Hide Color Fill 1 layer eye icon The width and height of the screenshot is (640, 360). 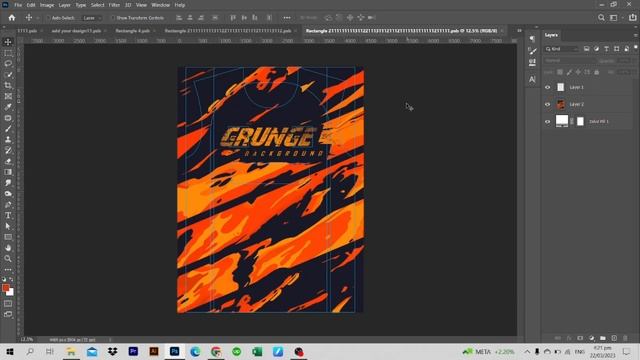(x=547, y=121)
